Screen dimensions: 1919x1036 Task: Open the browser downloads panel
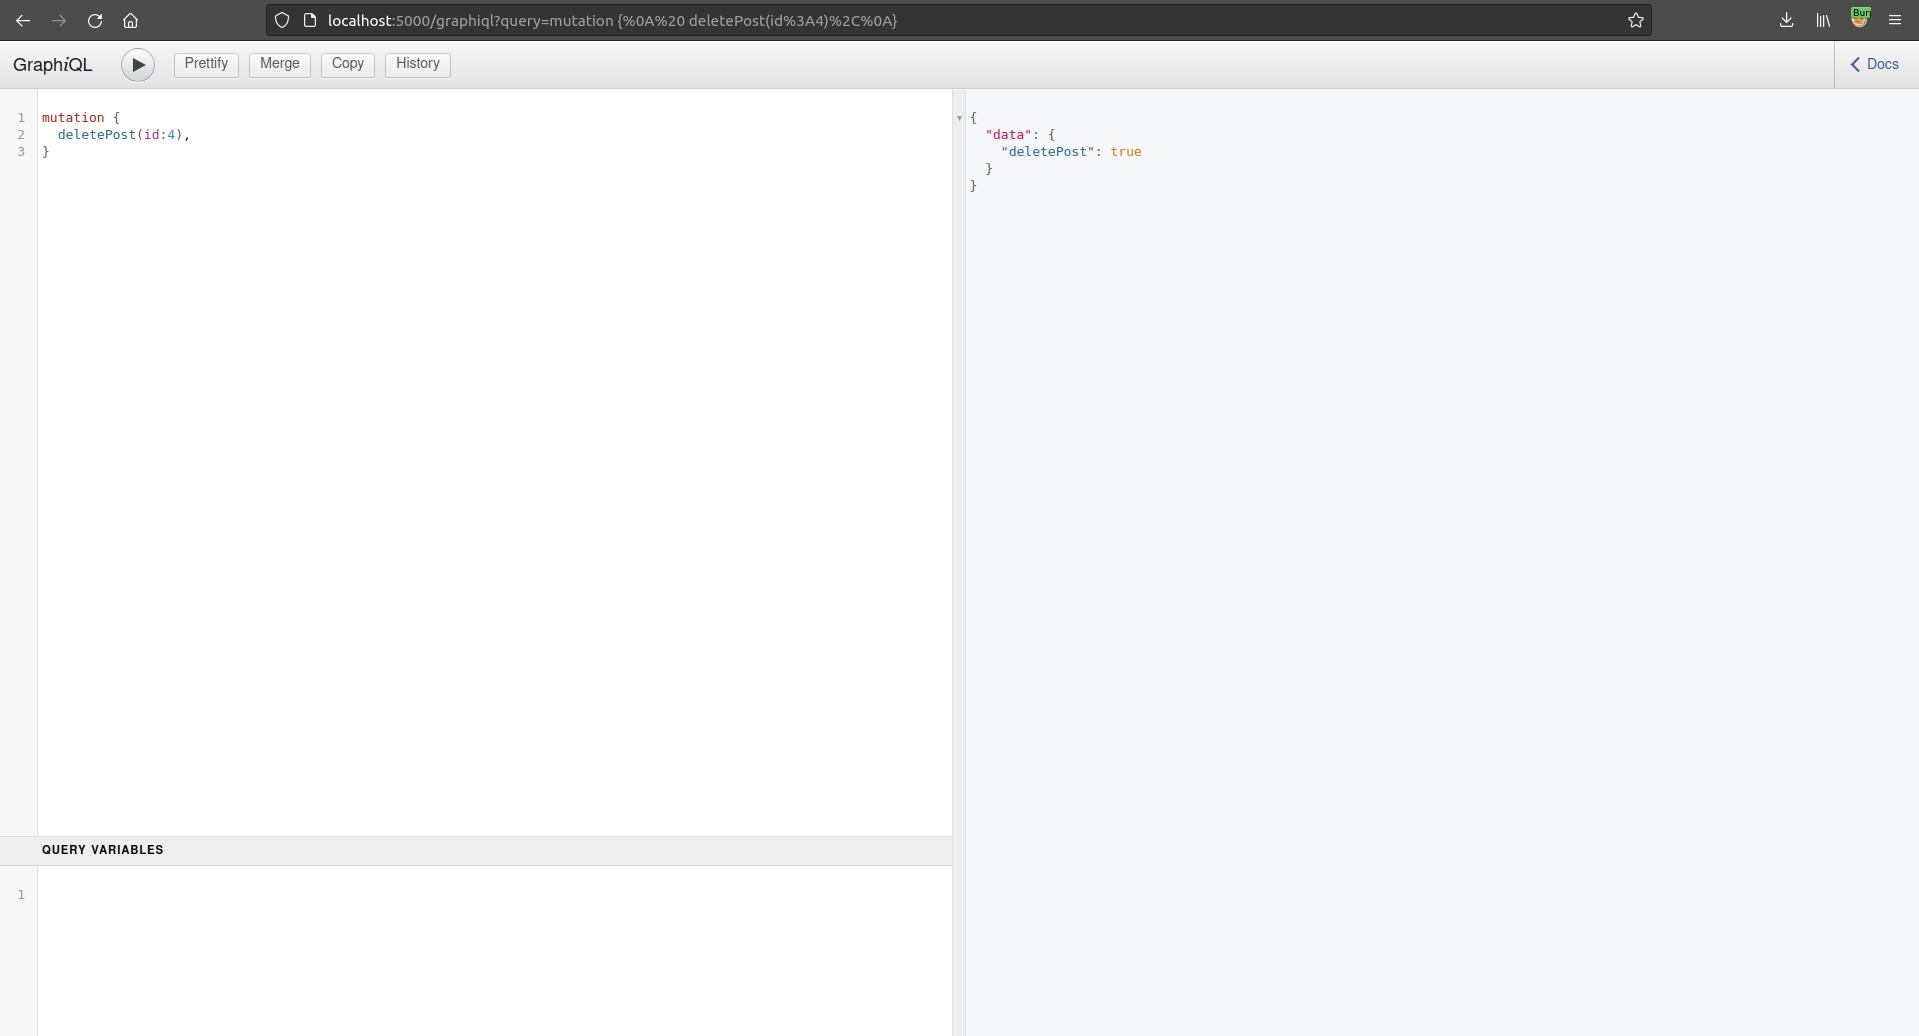click(1786, 20)
